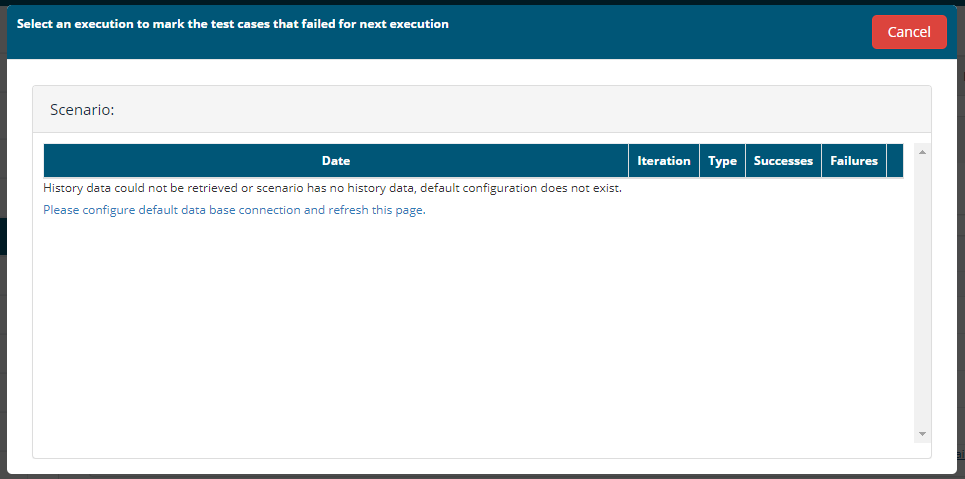This screenshot has height=479, width=965.
Task: Click the partially hidden underlined link behind the dialog
Action: [961, 454]
